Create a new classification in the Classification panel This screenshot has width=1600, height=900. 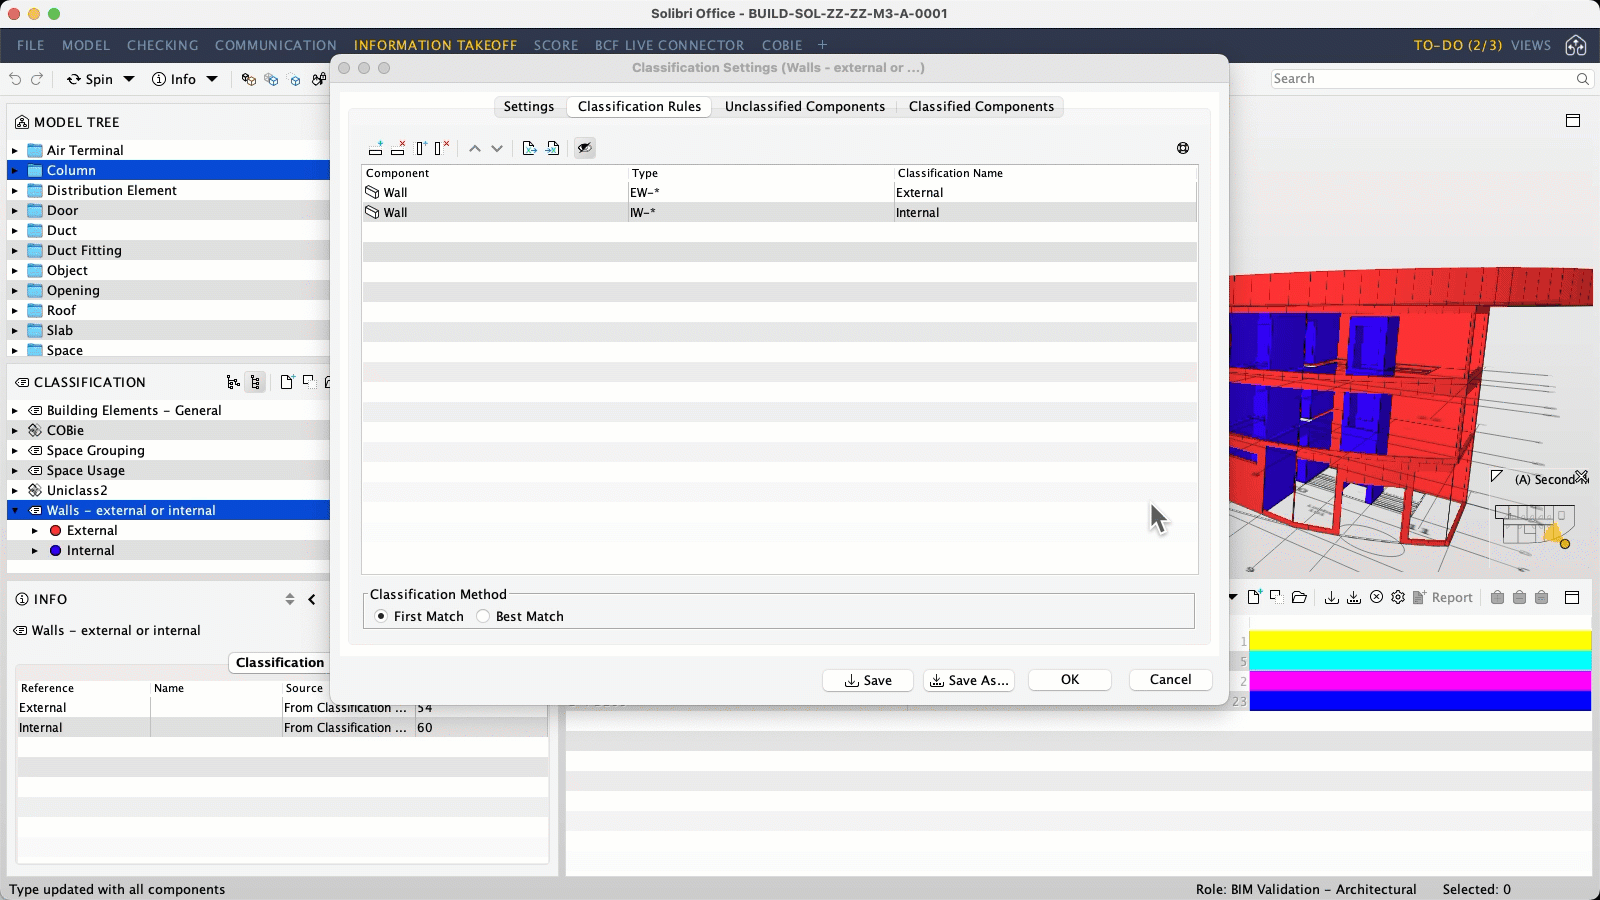coord(287,381)
